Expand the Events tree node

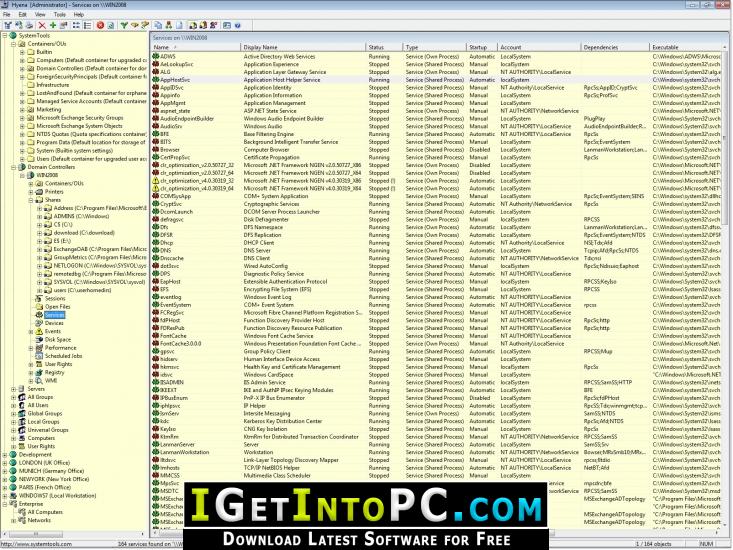coord(31,331)
